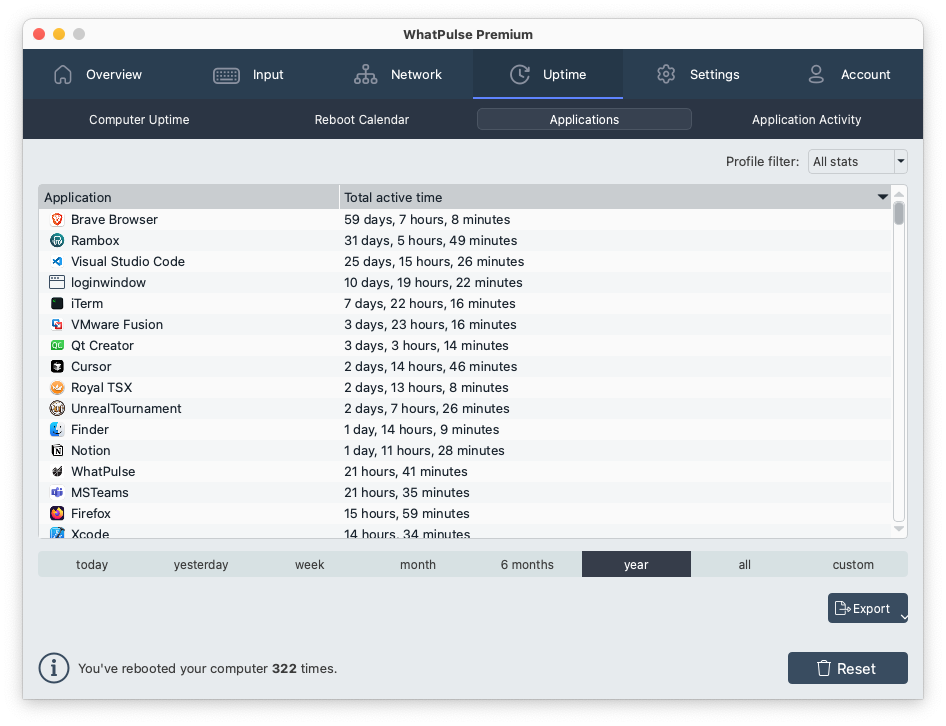
Task: Go to the Network tab label
Action: coord(416,75)
